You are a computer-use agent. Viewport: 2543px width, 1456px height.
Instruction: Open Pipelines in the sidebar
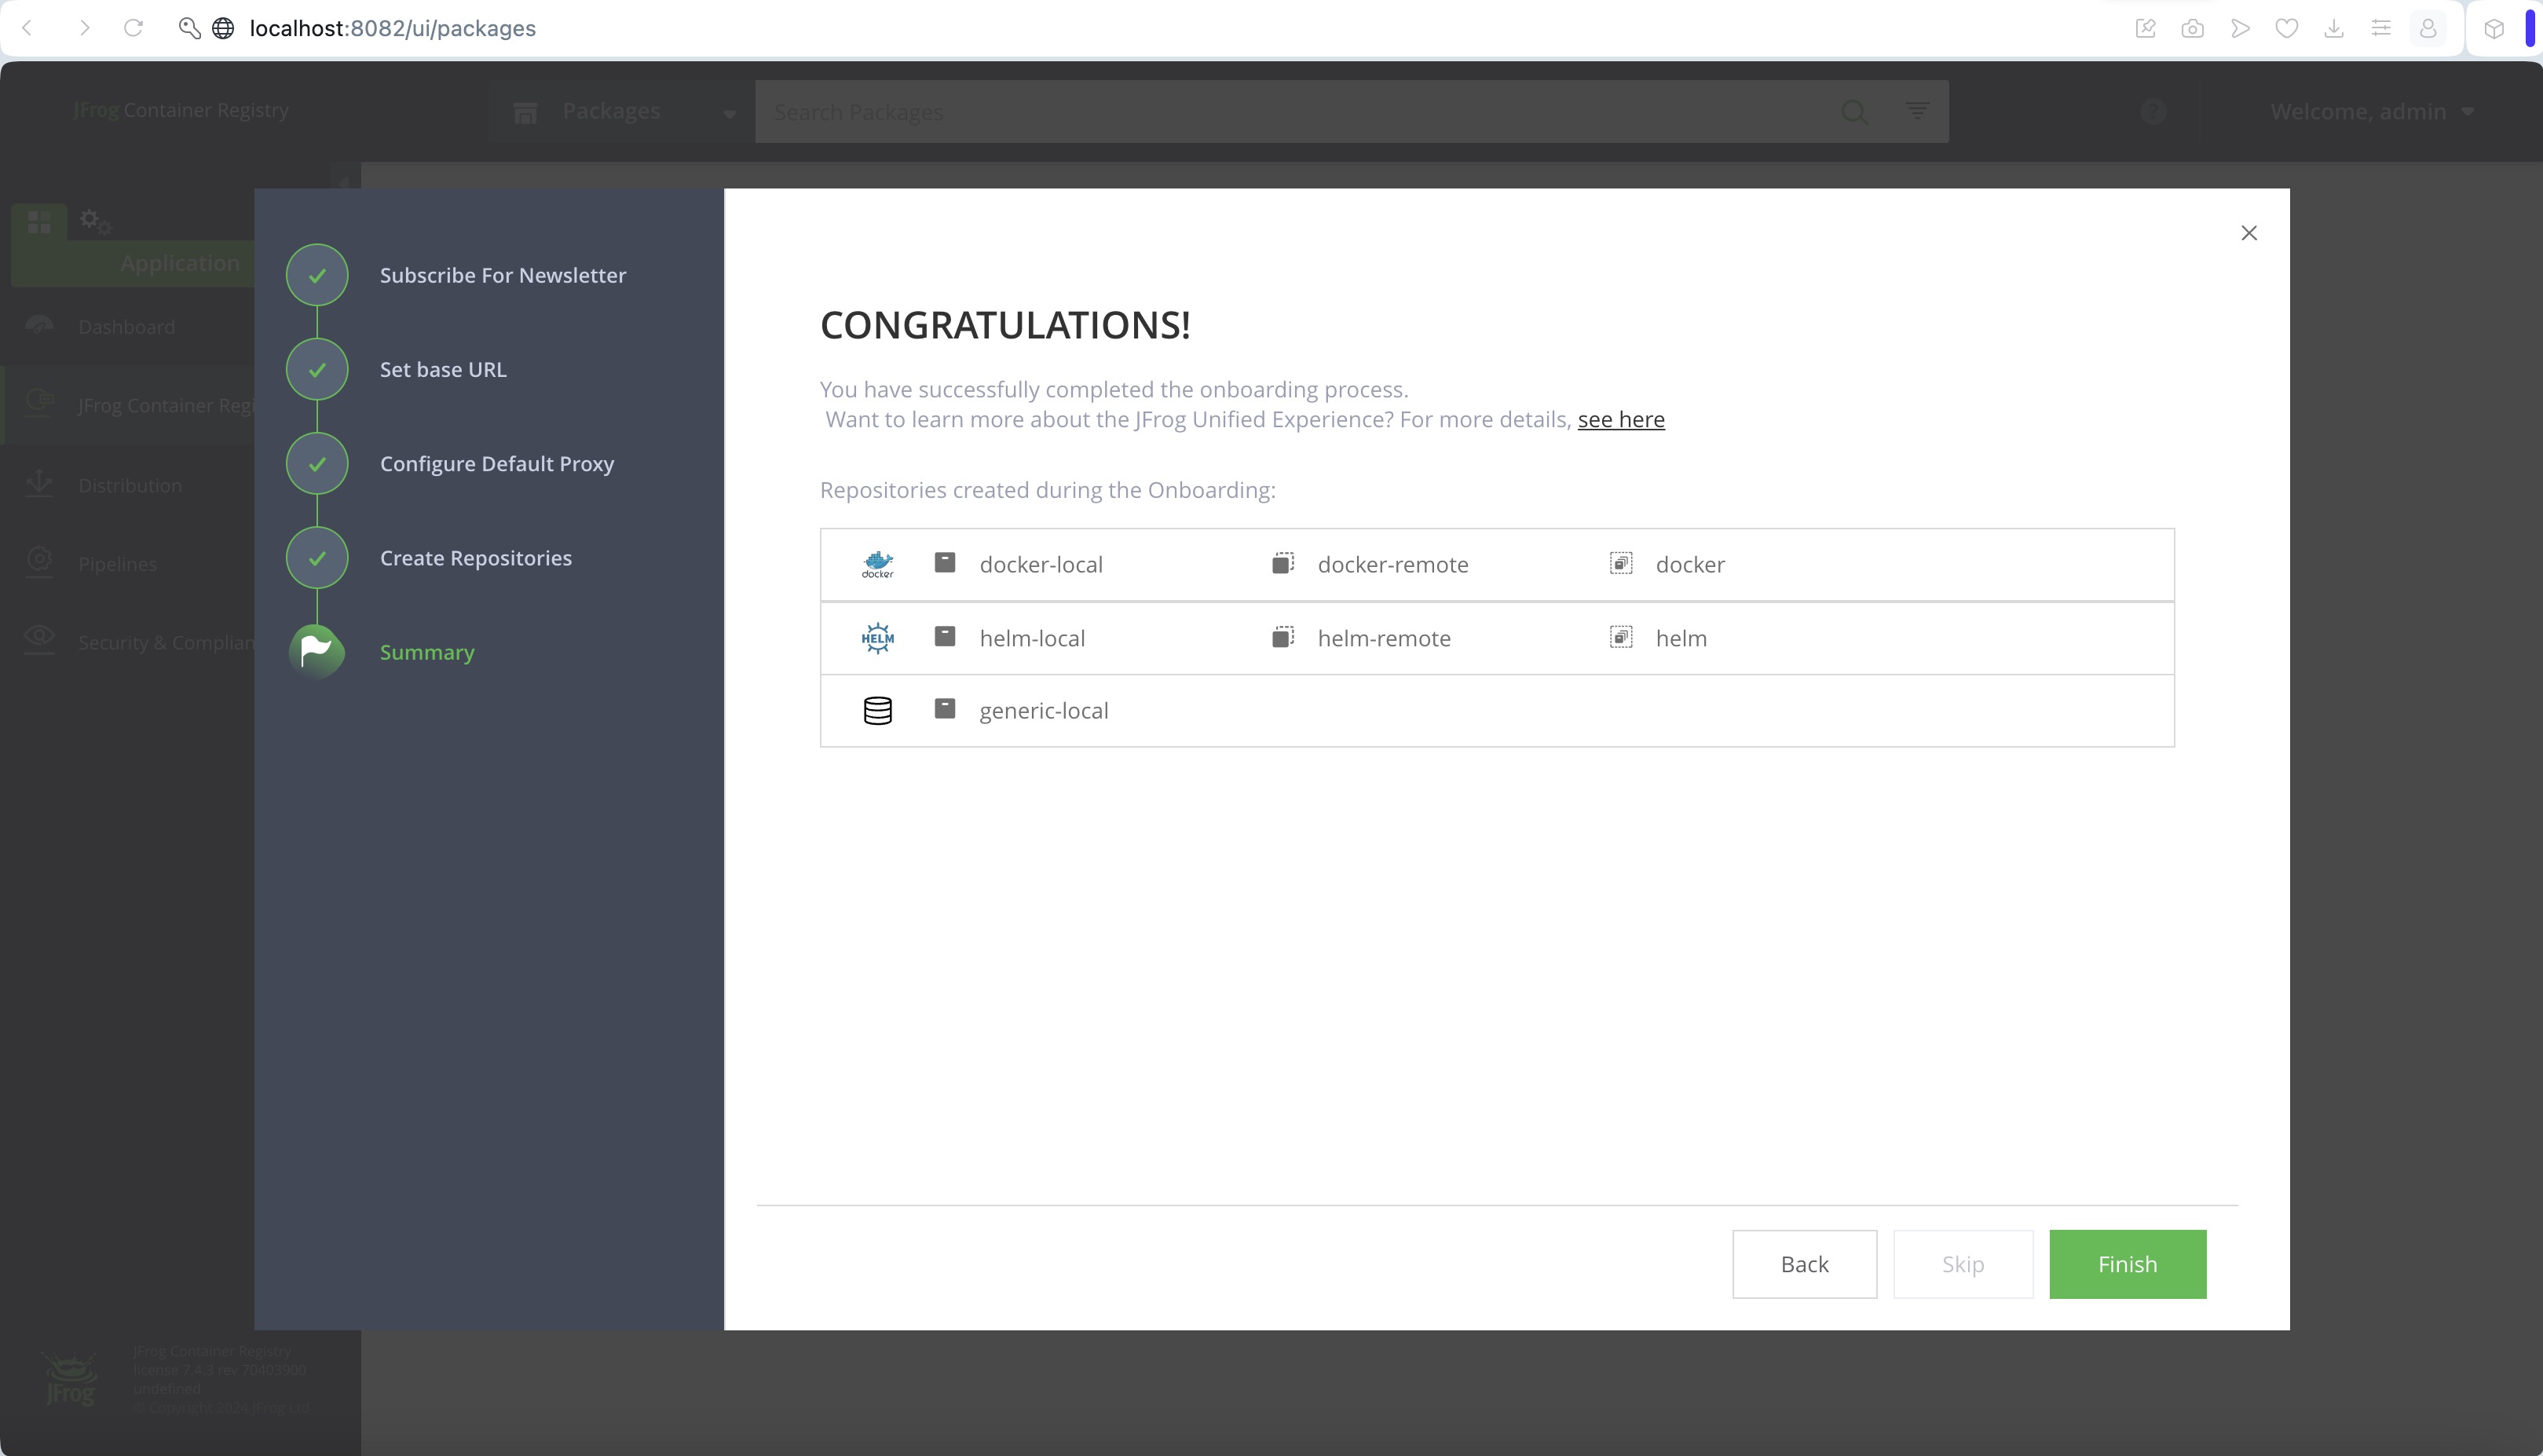(x=117, y=564)
